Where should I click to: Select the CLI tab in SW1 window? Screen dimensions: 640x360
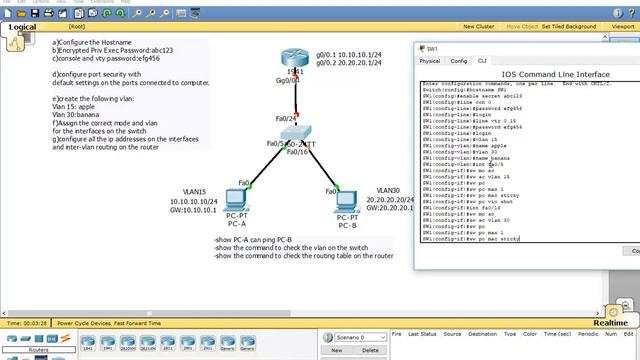[482, 61]
